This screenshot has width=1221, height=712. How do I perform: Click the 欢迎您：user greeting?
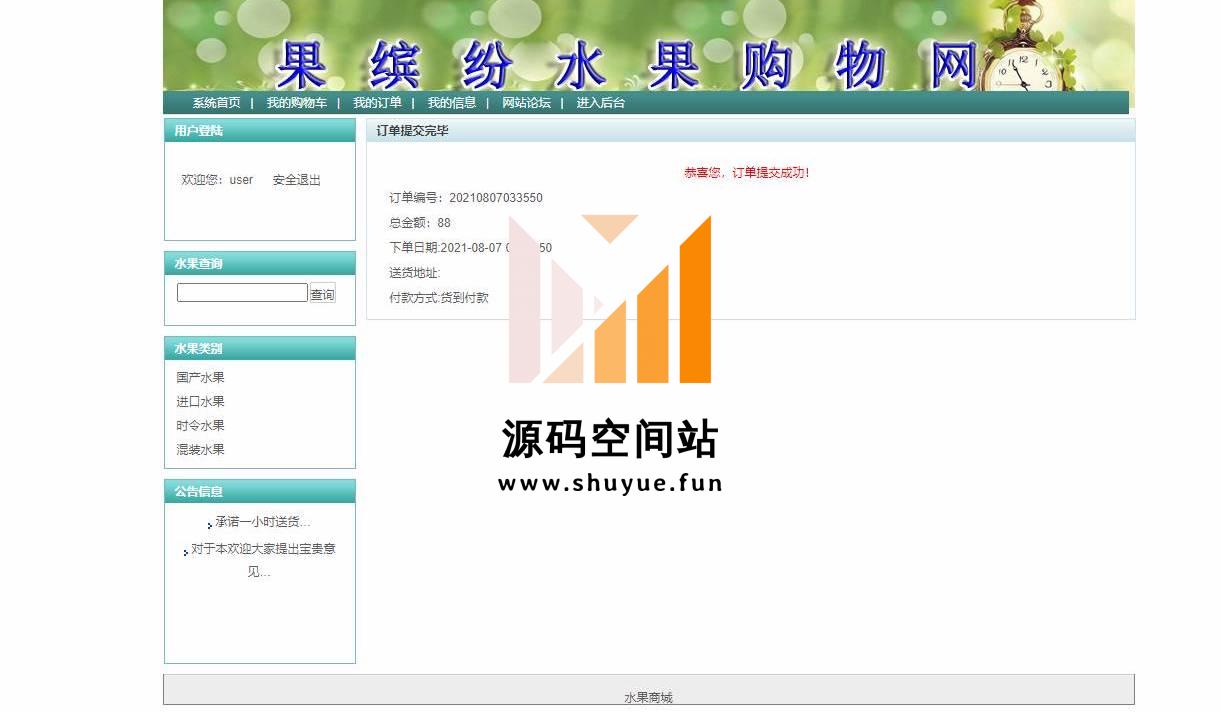pos(217,180)
